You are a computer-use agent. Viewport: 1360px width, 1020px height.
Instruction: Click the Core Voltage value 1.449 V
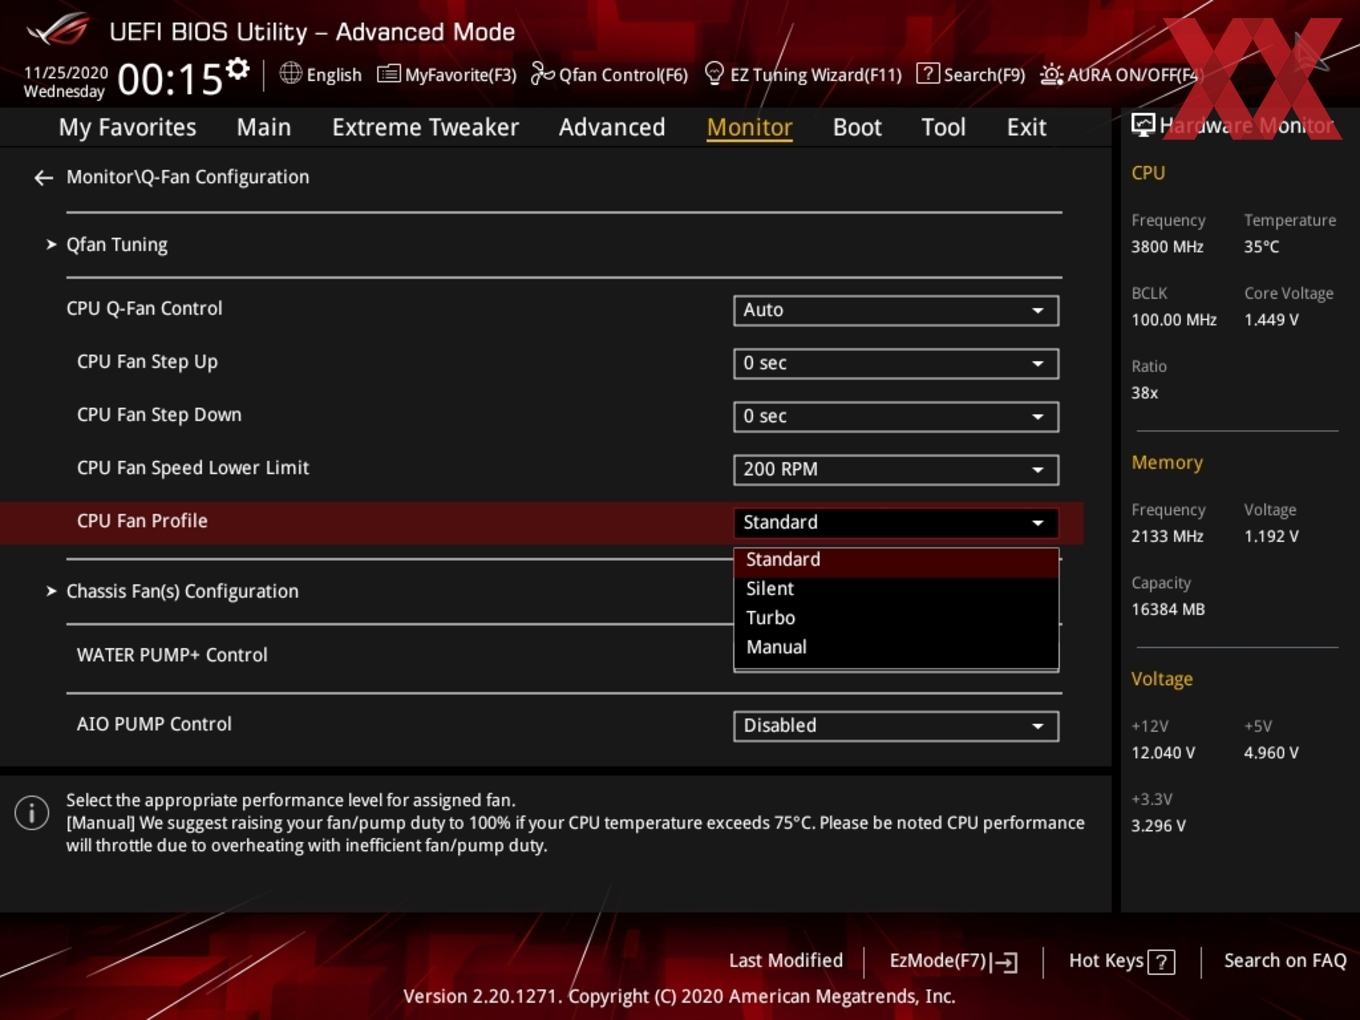point(1271,320)
